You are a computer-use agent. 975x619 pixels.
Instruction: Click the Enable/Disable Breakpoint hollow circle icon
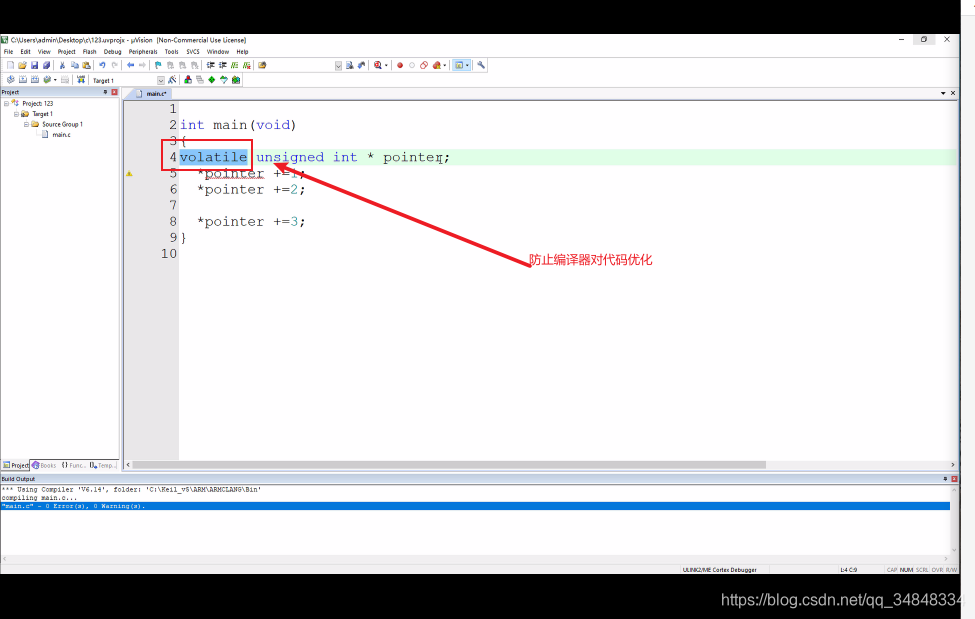click(x=412, y=65)
